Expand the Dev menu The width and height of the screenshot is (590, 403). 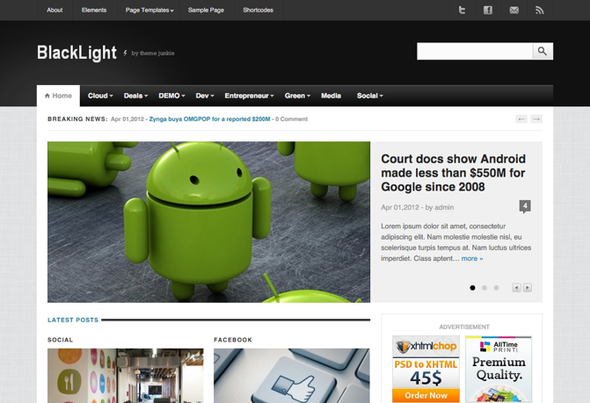[x=204, y=96]
